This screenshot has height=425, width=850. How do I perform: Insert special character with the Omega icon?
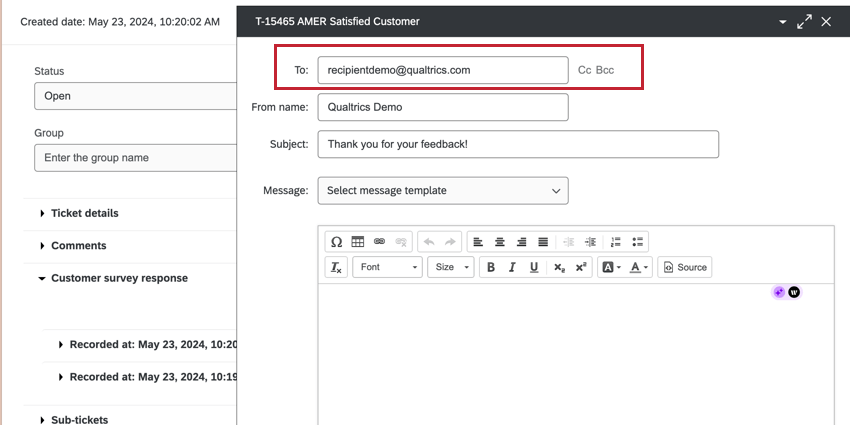pos(336,242)
